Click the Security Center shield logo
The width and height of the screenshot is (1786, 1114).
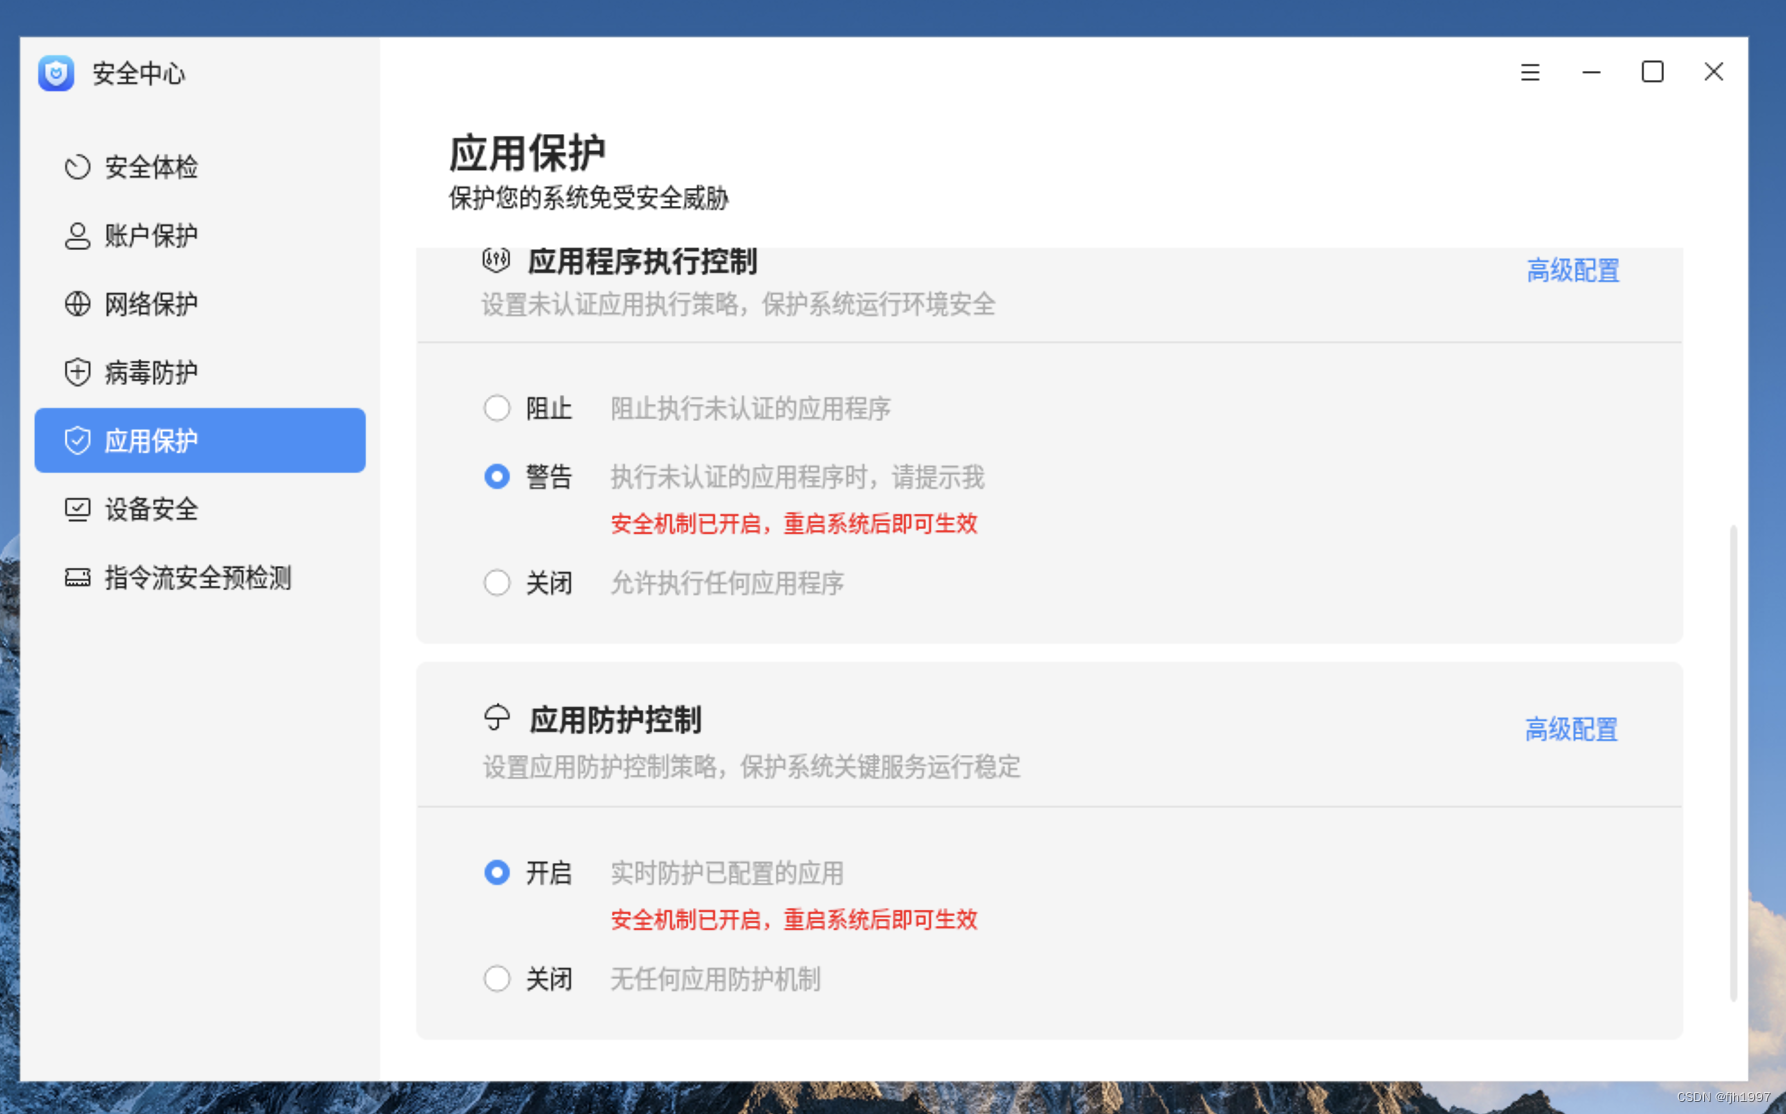(56, 73)
